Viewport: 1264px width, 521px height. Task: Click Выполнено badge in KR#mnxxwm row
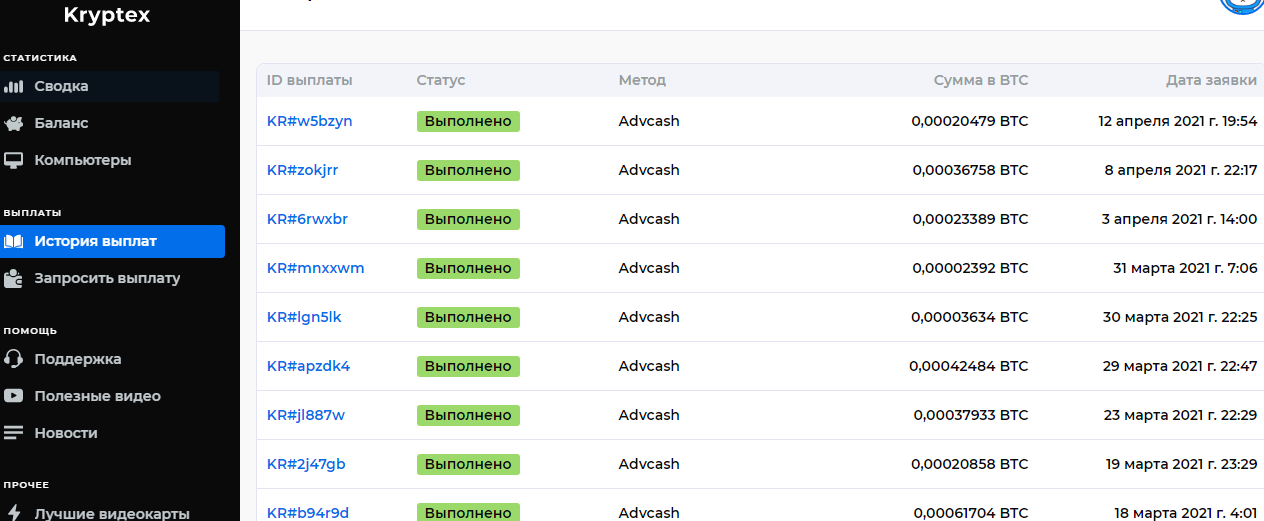pyautogui.click(x=468, y=268)
